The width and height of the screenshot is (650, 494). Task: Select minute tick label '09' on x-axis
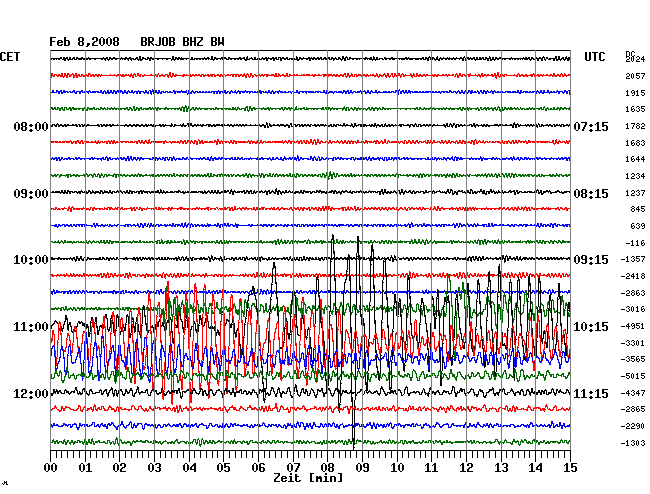[x=362, y=468]
